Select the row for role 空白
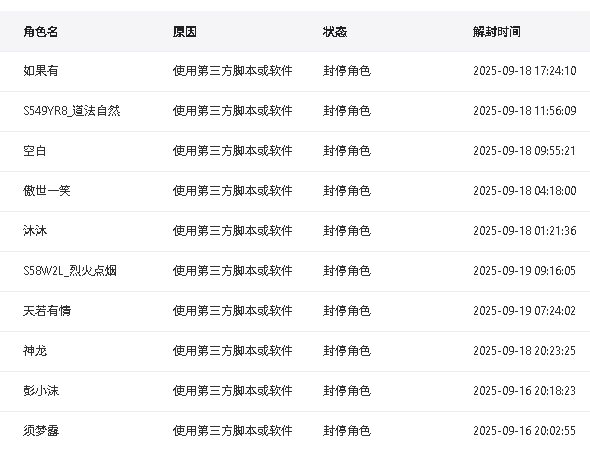Viewport: 590px width, 451px height. (295, 151)
